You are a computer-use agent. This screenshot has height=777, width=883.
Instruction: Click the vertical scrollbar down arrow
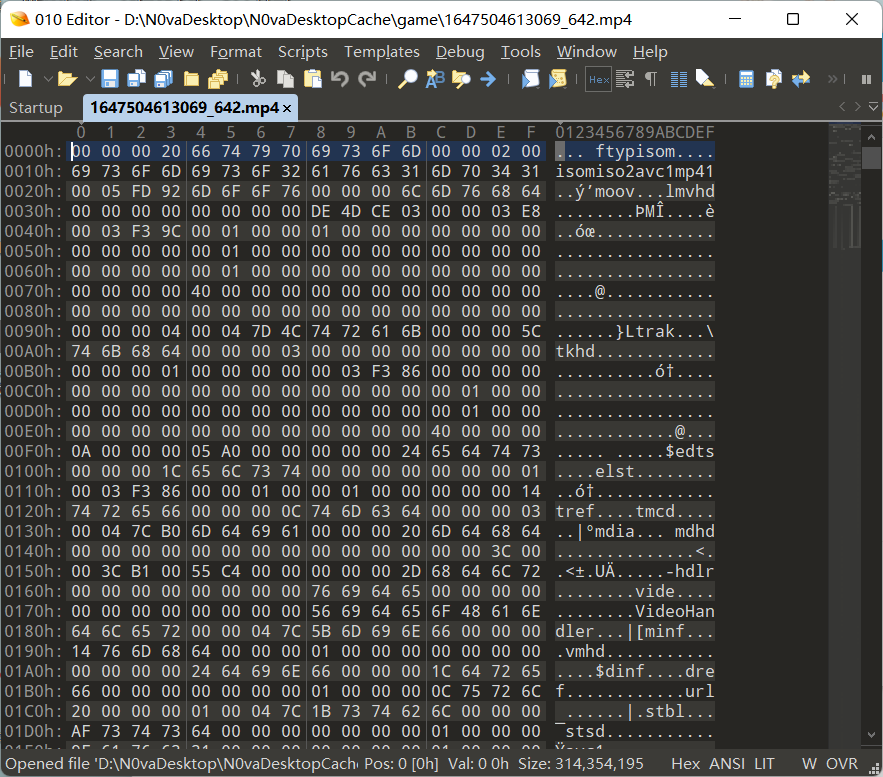pyautogui.click(x=871, y=735)
